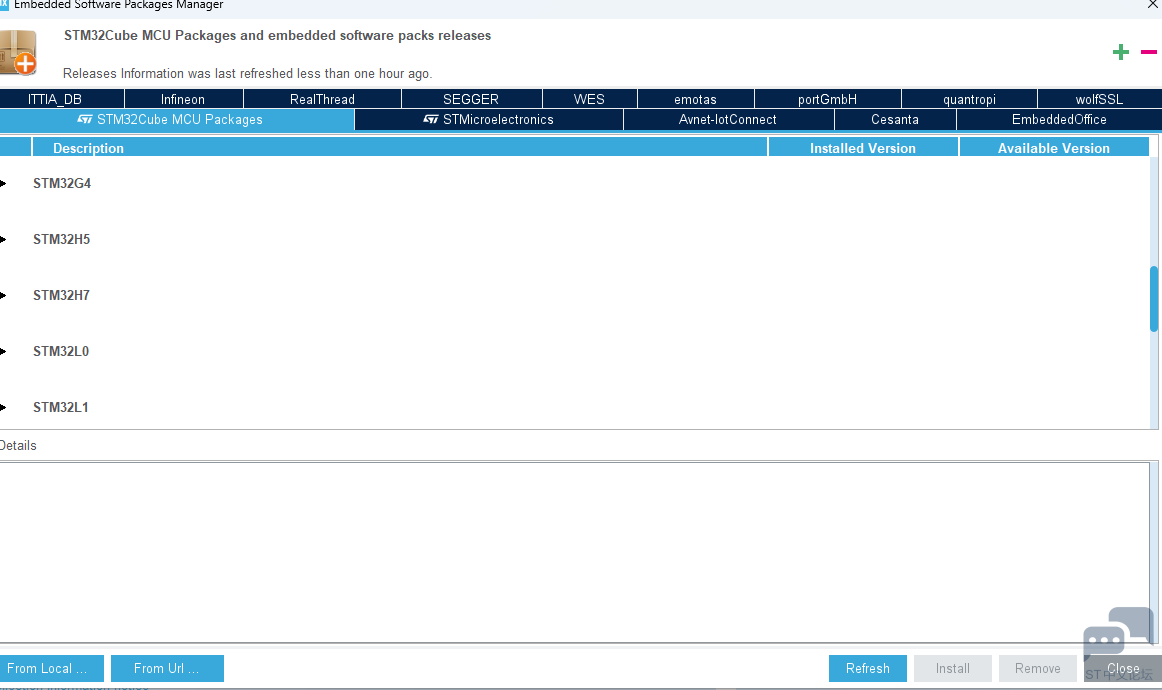The image size is (1162, 690).
Task: Expand the STM32G4 package row
Action: 3,183
